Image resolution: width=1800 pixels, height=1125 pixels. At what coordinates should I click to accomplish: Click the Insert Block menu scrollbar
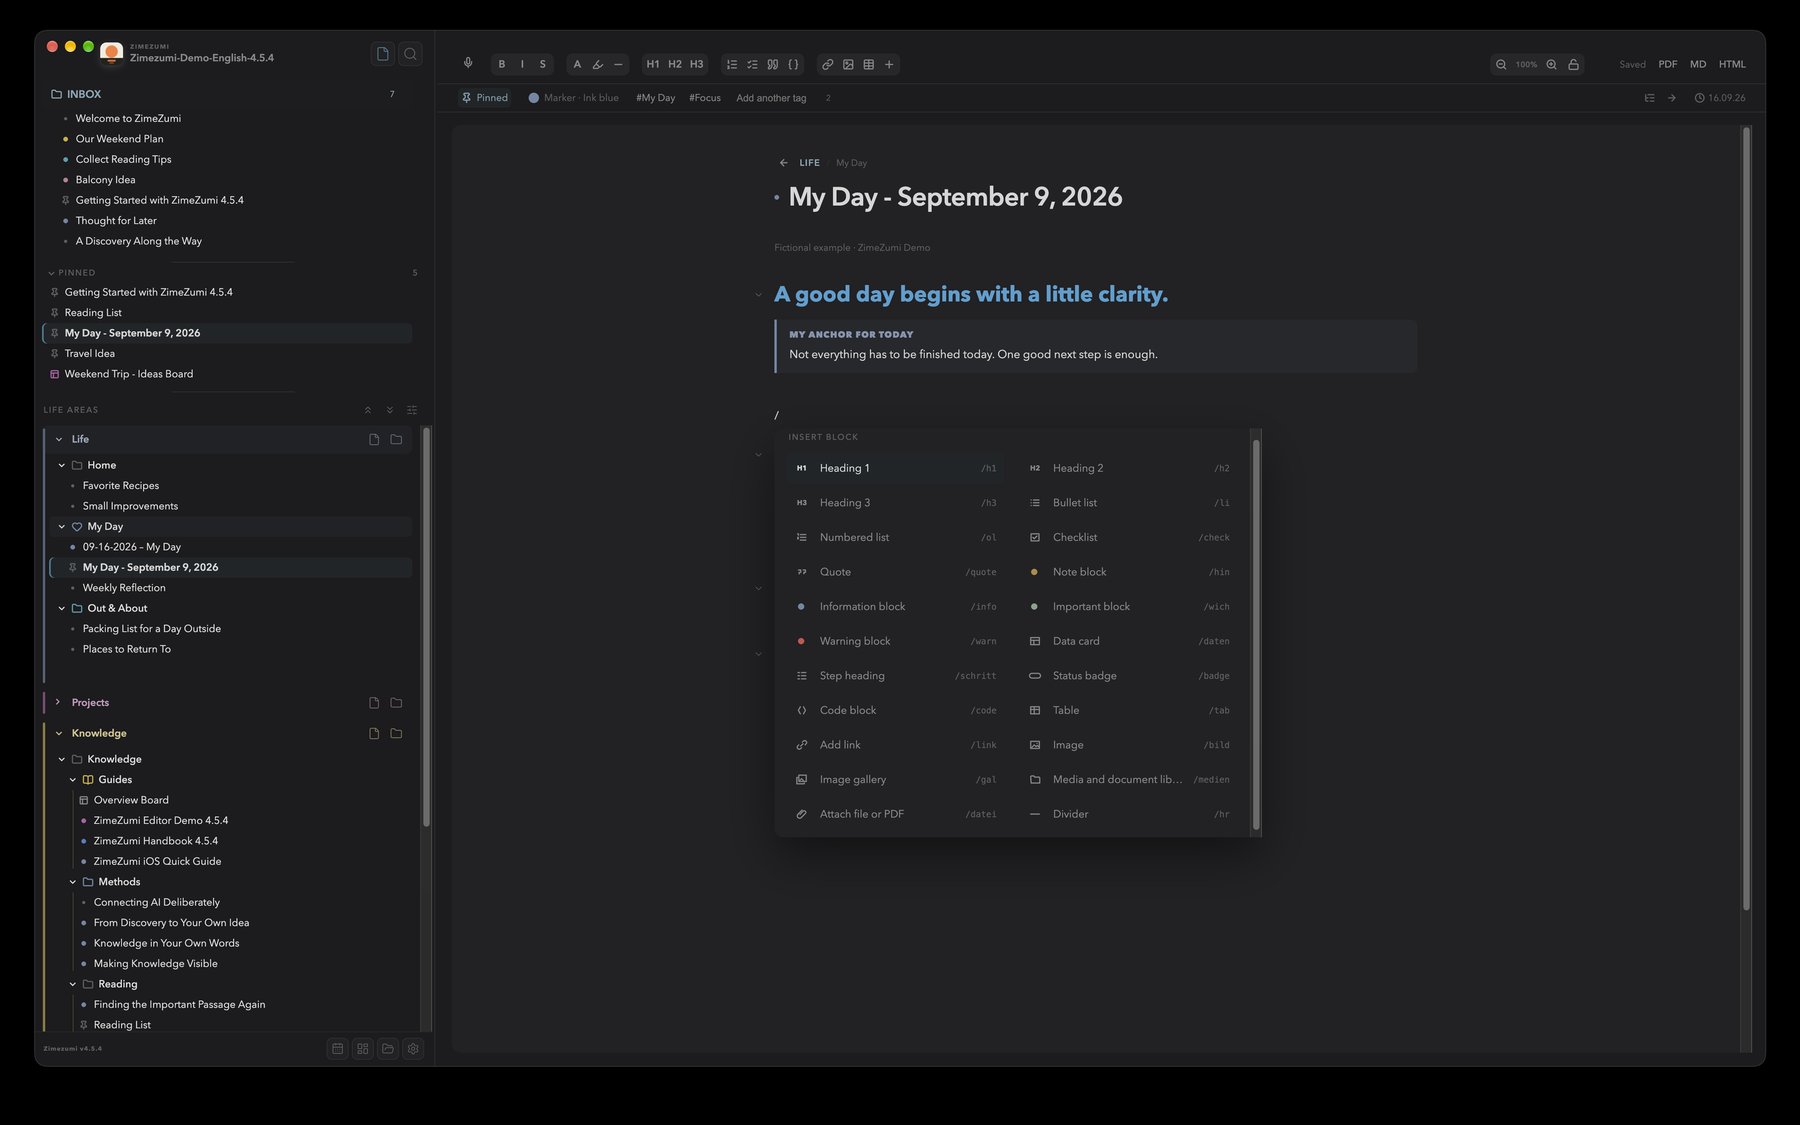click(x=1256, y=634)
